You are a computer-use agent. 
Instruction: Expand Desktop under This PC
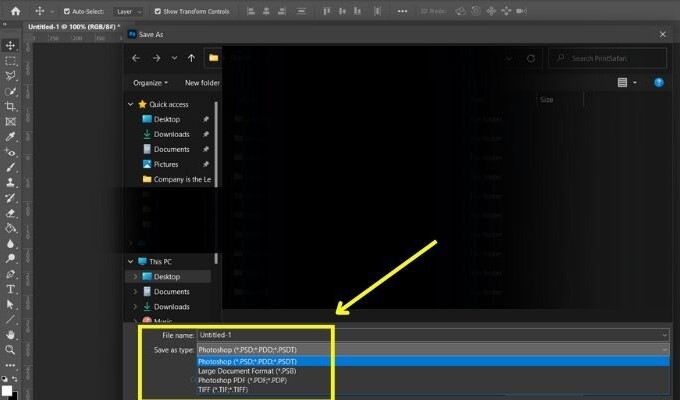tap(135, 277)
